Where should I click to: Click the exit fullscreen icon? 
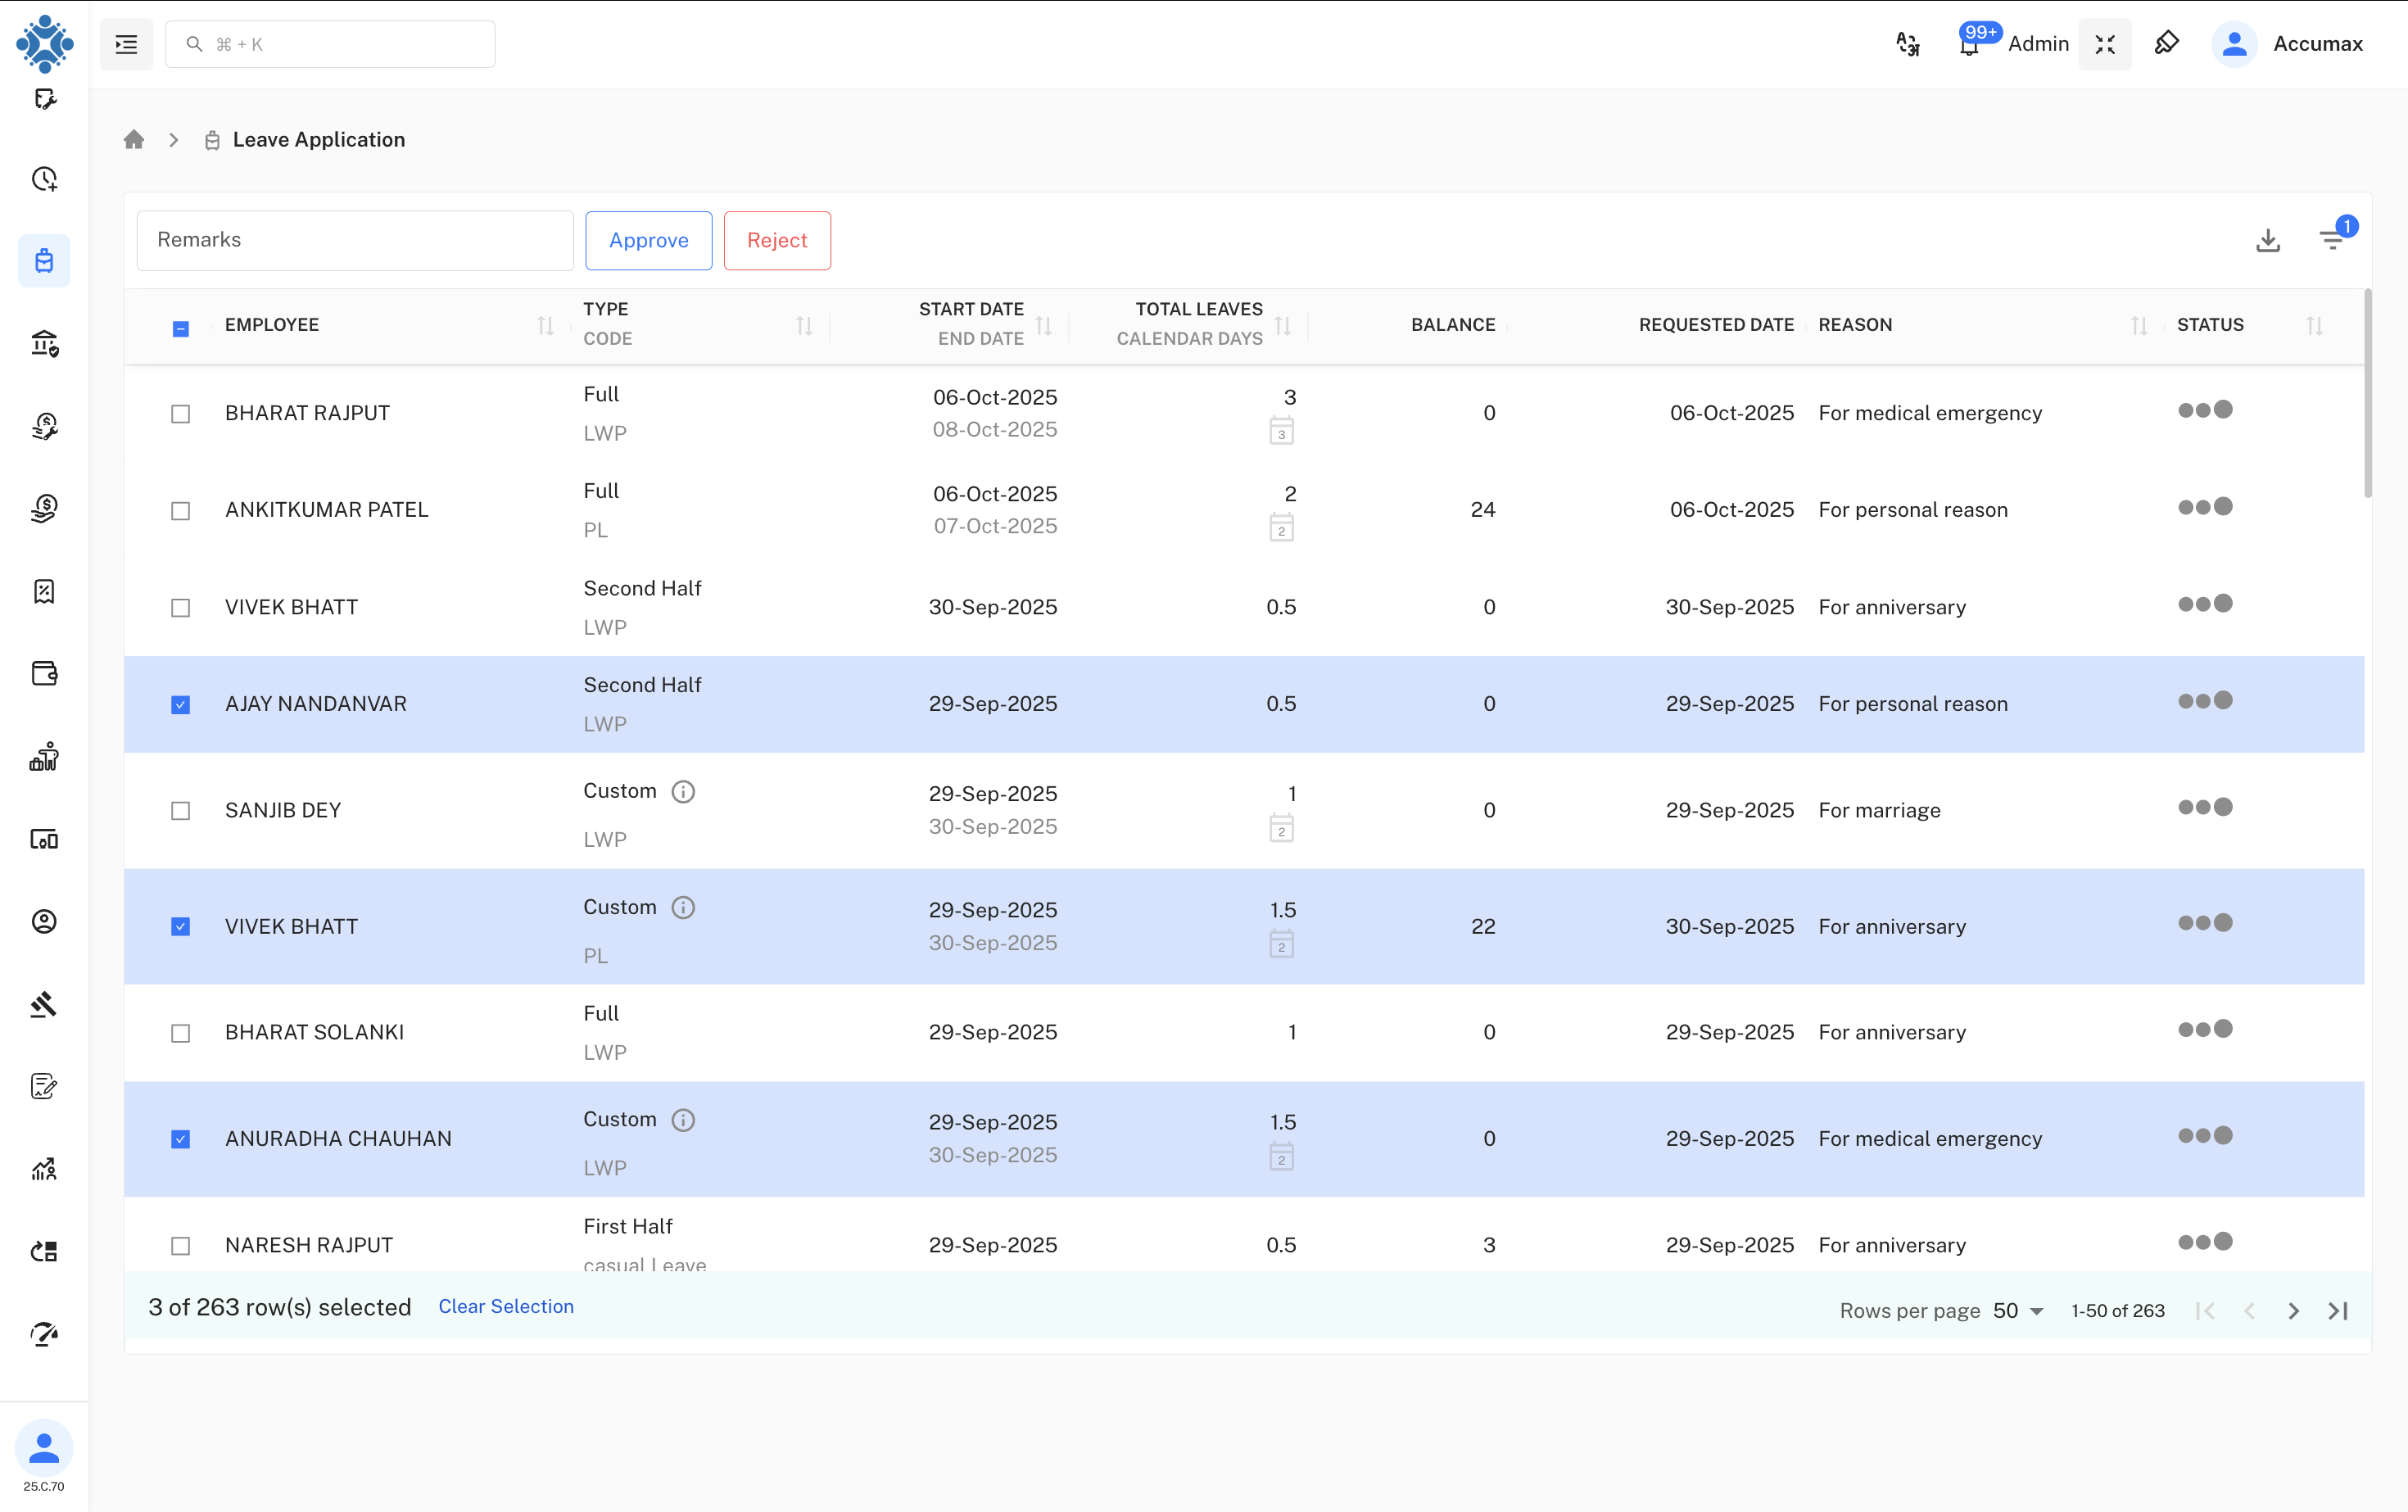(x=2105, y=44)
